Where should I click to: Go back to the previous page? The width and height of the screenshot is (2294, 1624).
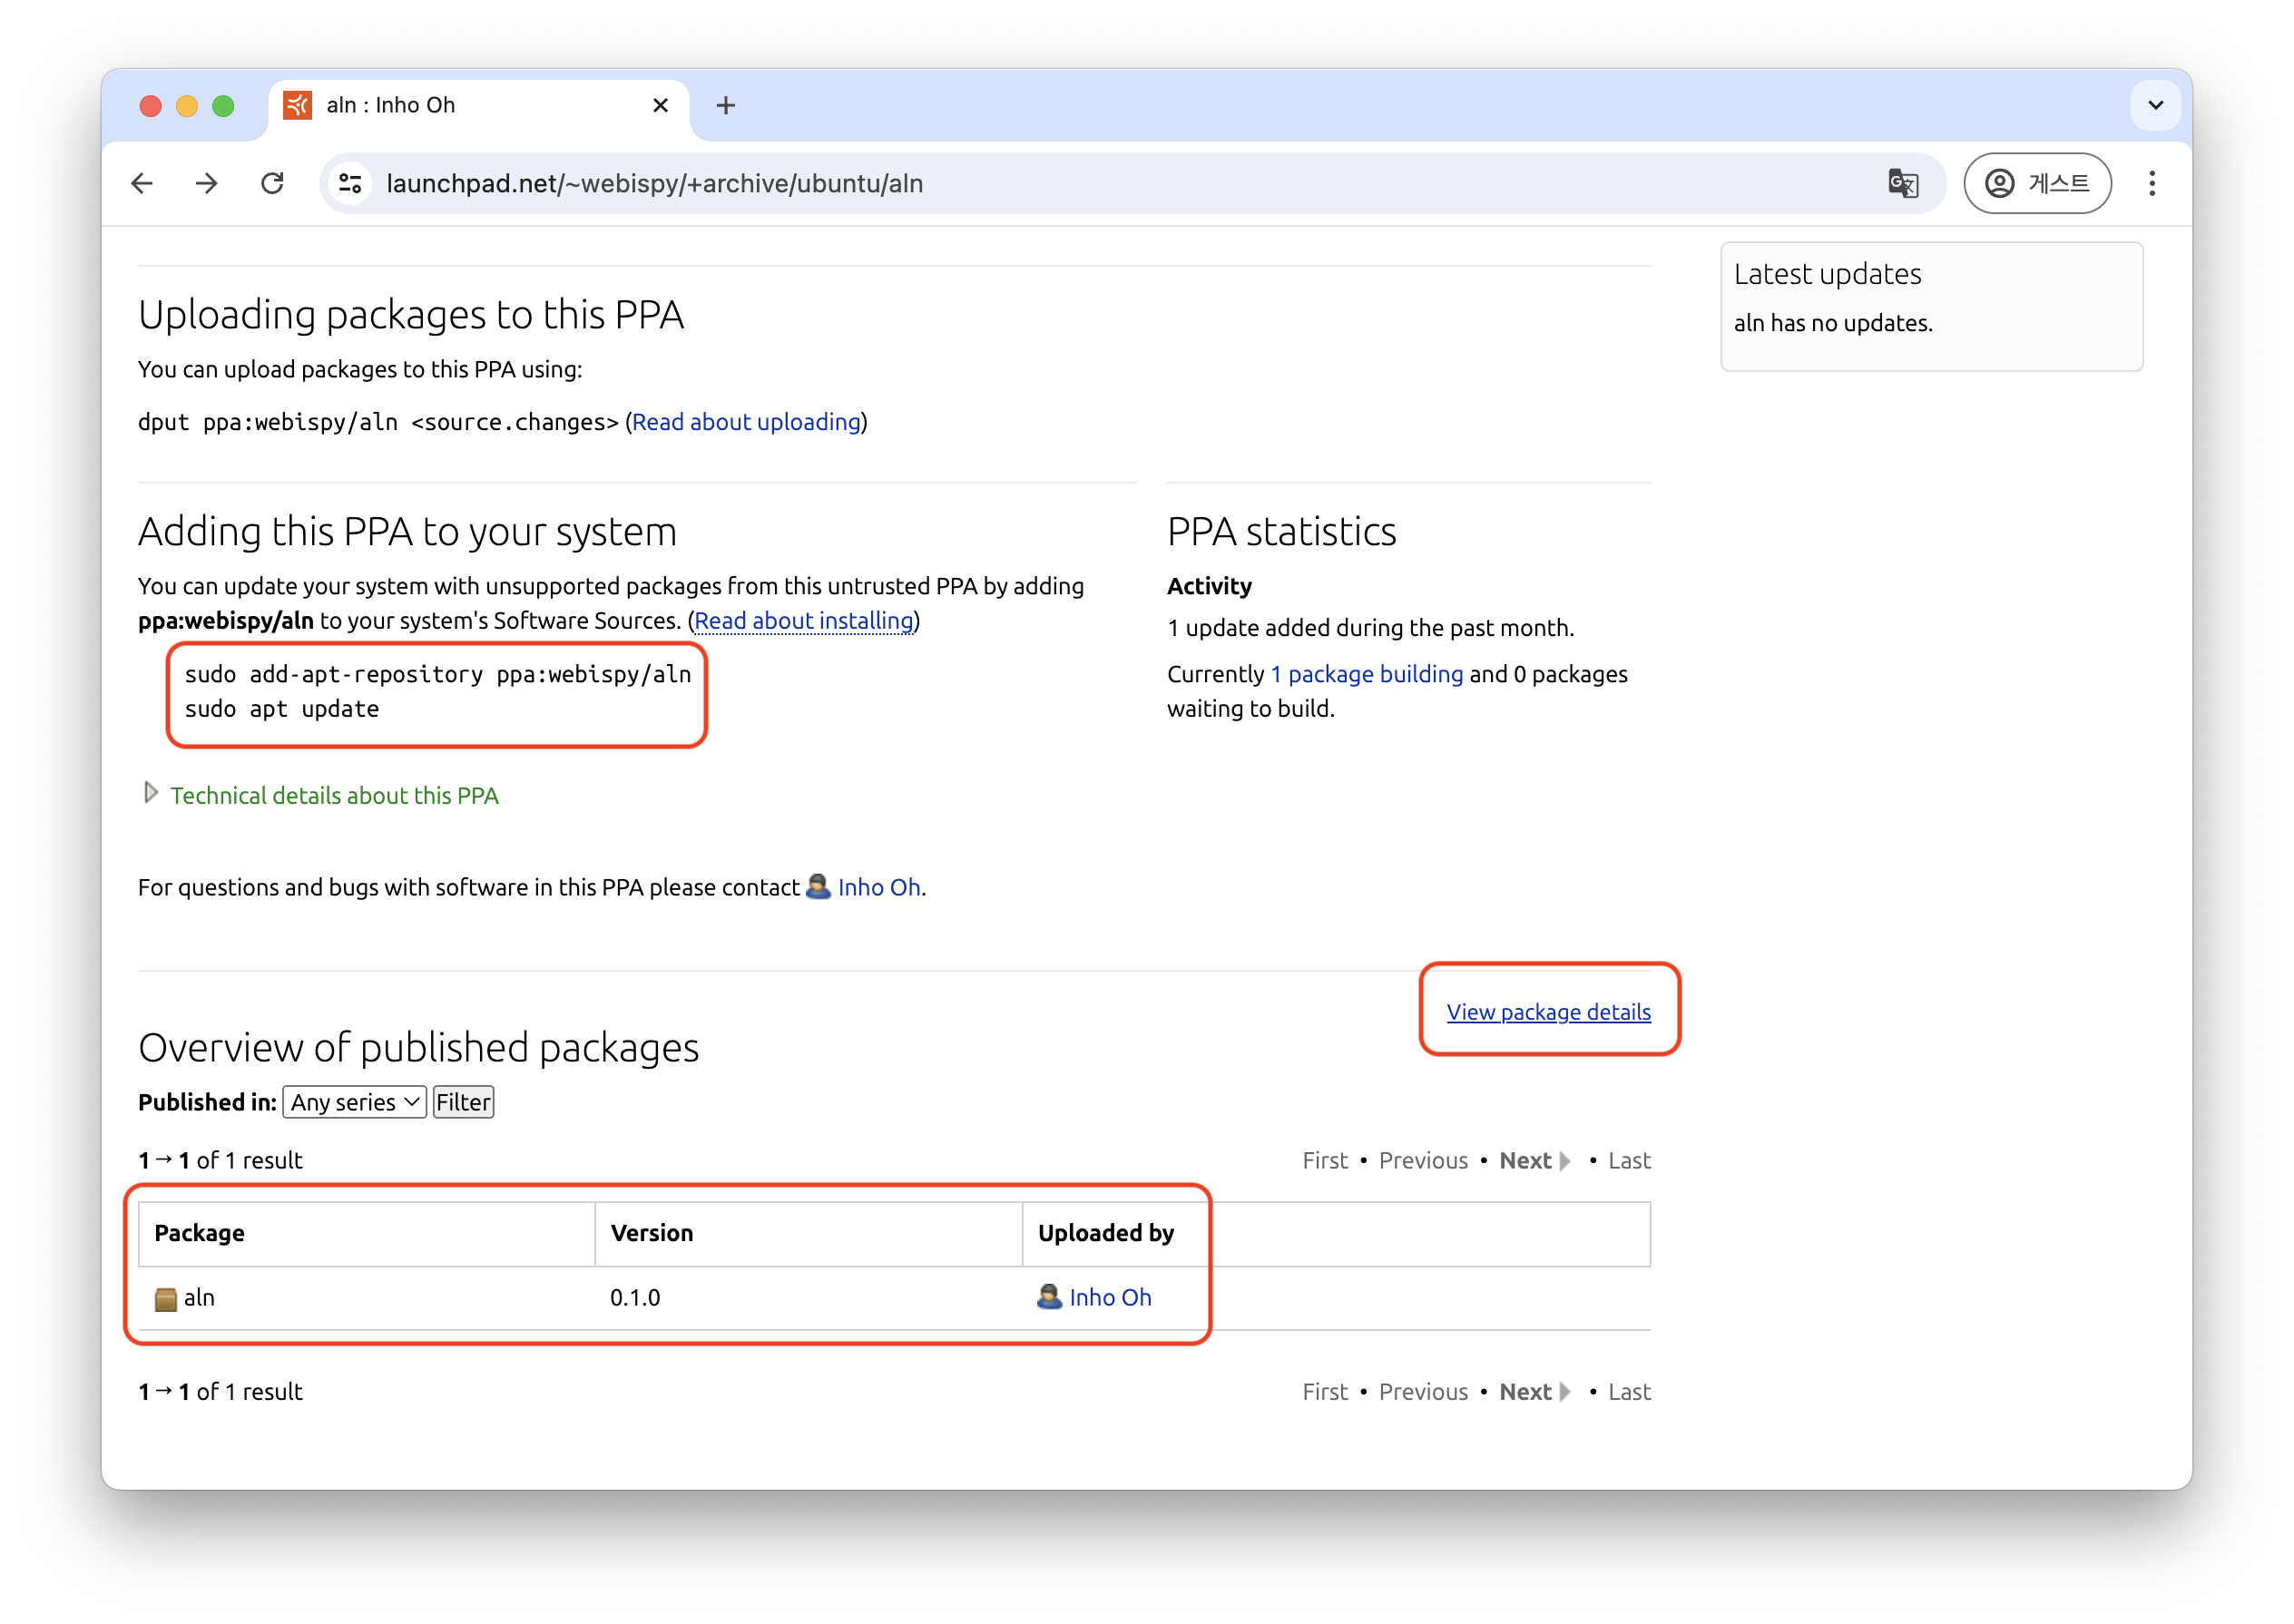click(x=142, y=184)
